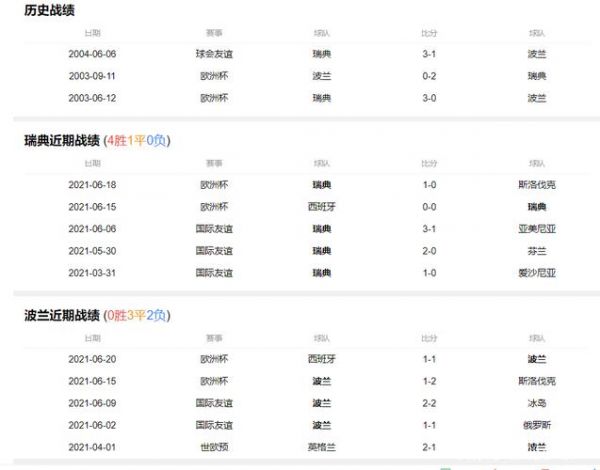Select opponent 爱沙尼亚

[x=537, y=273]
